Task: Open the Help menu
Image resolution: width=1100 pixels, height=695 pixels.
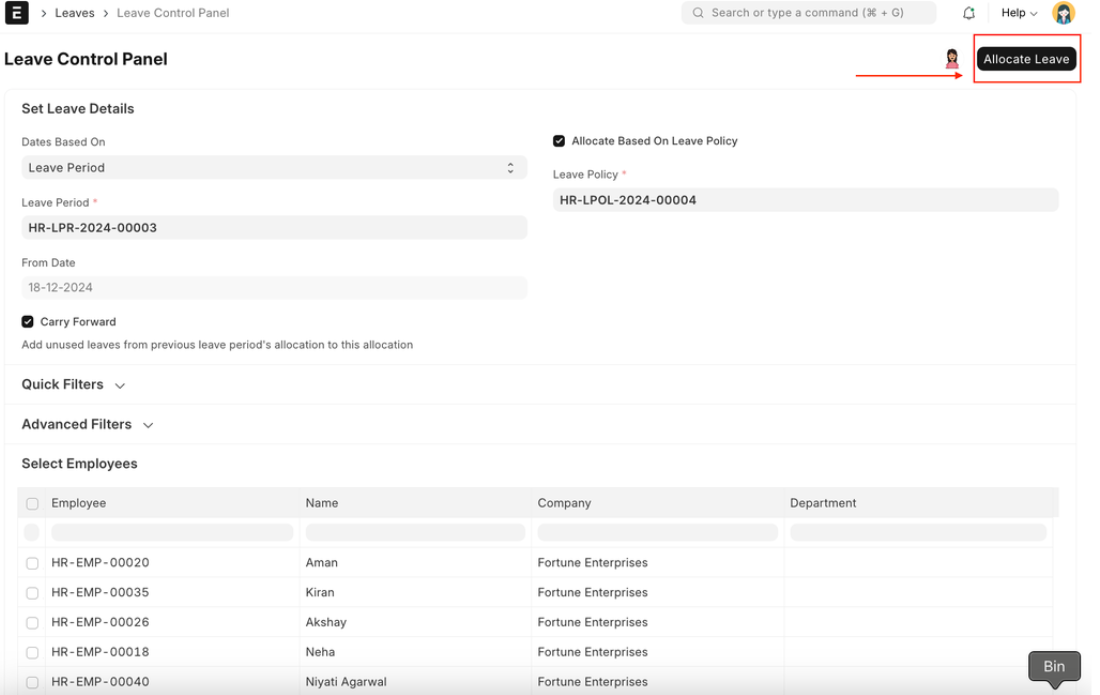Action: point(1019,13)
